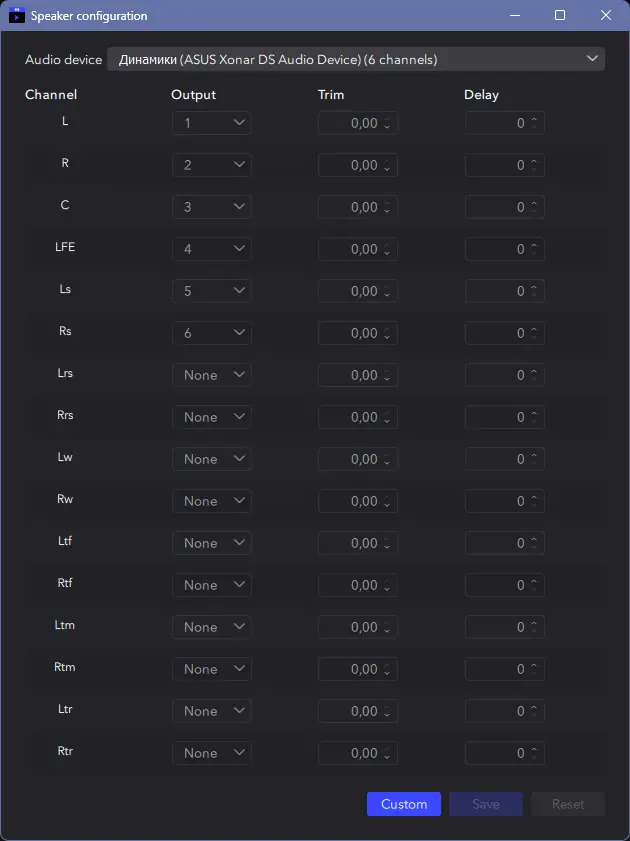Image resolution: width=630 pixels, height=841 pixels.
Task: Click the app icon in the title bar
Action: (x=16, y=16)
